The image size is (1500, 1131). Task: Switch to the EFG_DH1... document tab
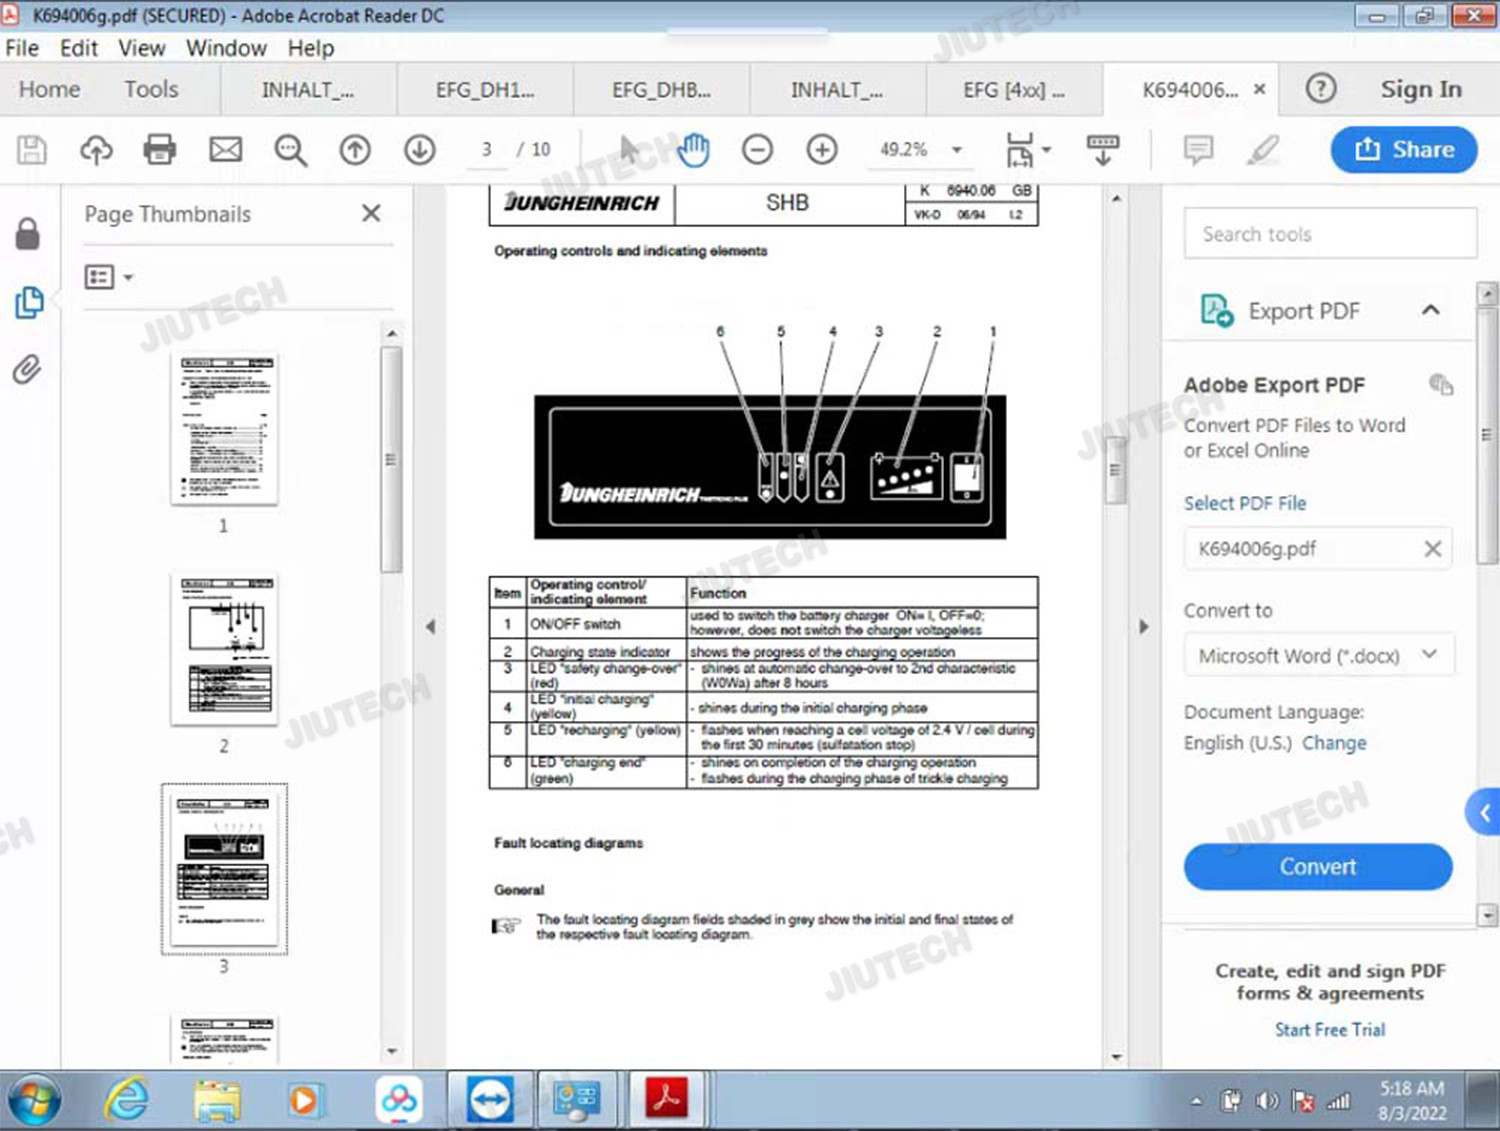[485, 90]
